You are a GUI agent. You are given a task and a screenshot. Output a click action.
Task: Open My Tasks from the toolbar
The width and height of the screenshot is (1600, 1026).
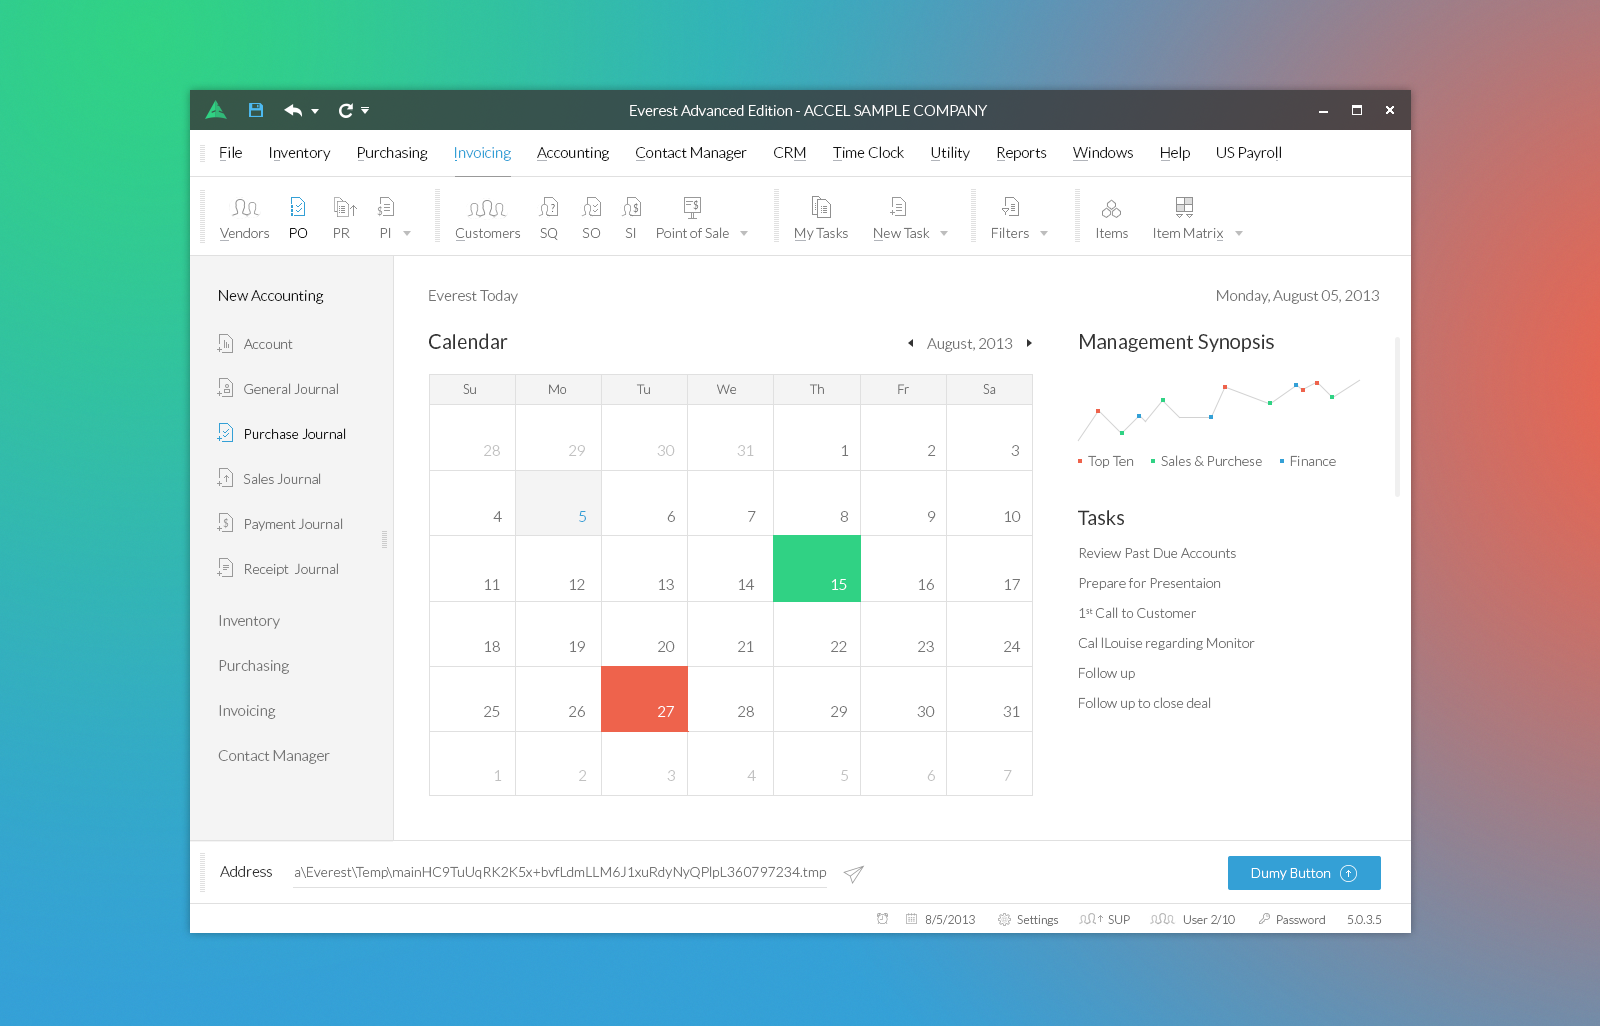[x=821, y=219]
